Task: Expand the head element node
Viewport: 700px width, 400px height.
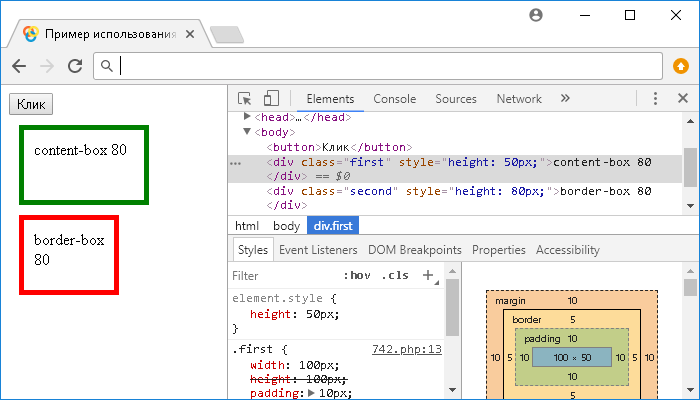Action: click(x=247, y=117)
